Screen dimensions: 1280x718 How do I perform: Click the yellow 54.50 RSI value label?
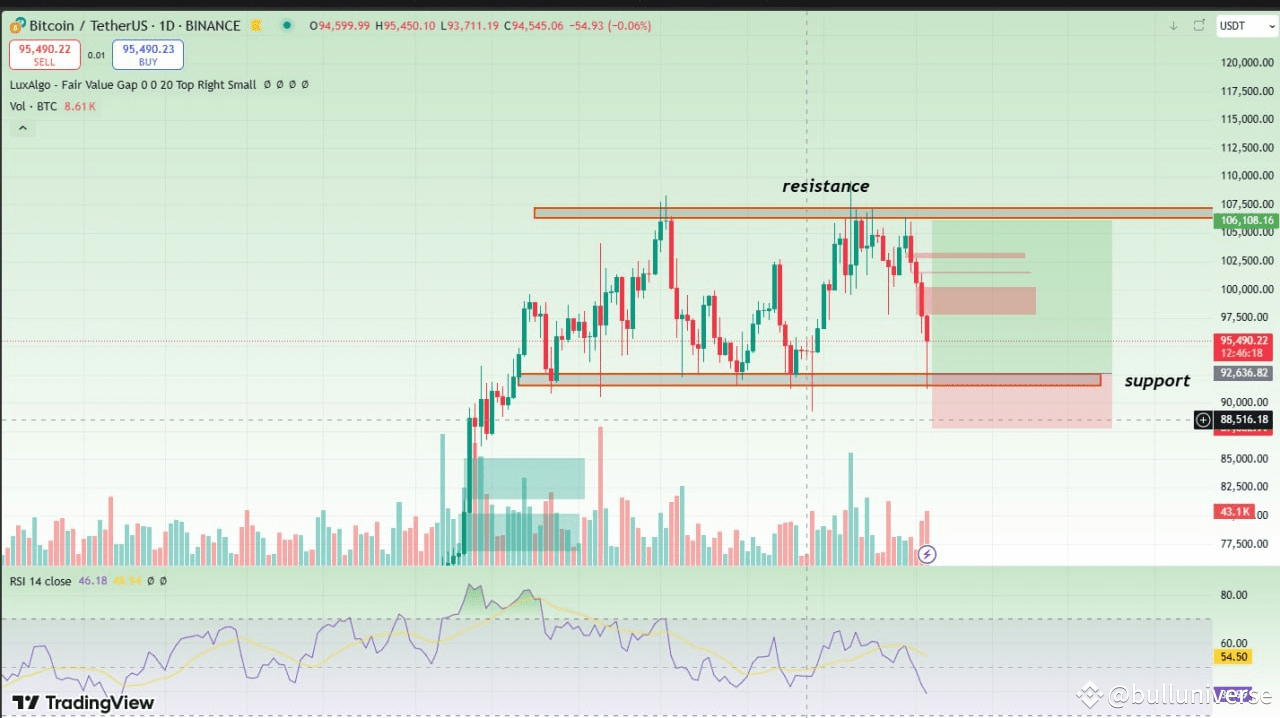(x=1233, y=656)
